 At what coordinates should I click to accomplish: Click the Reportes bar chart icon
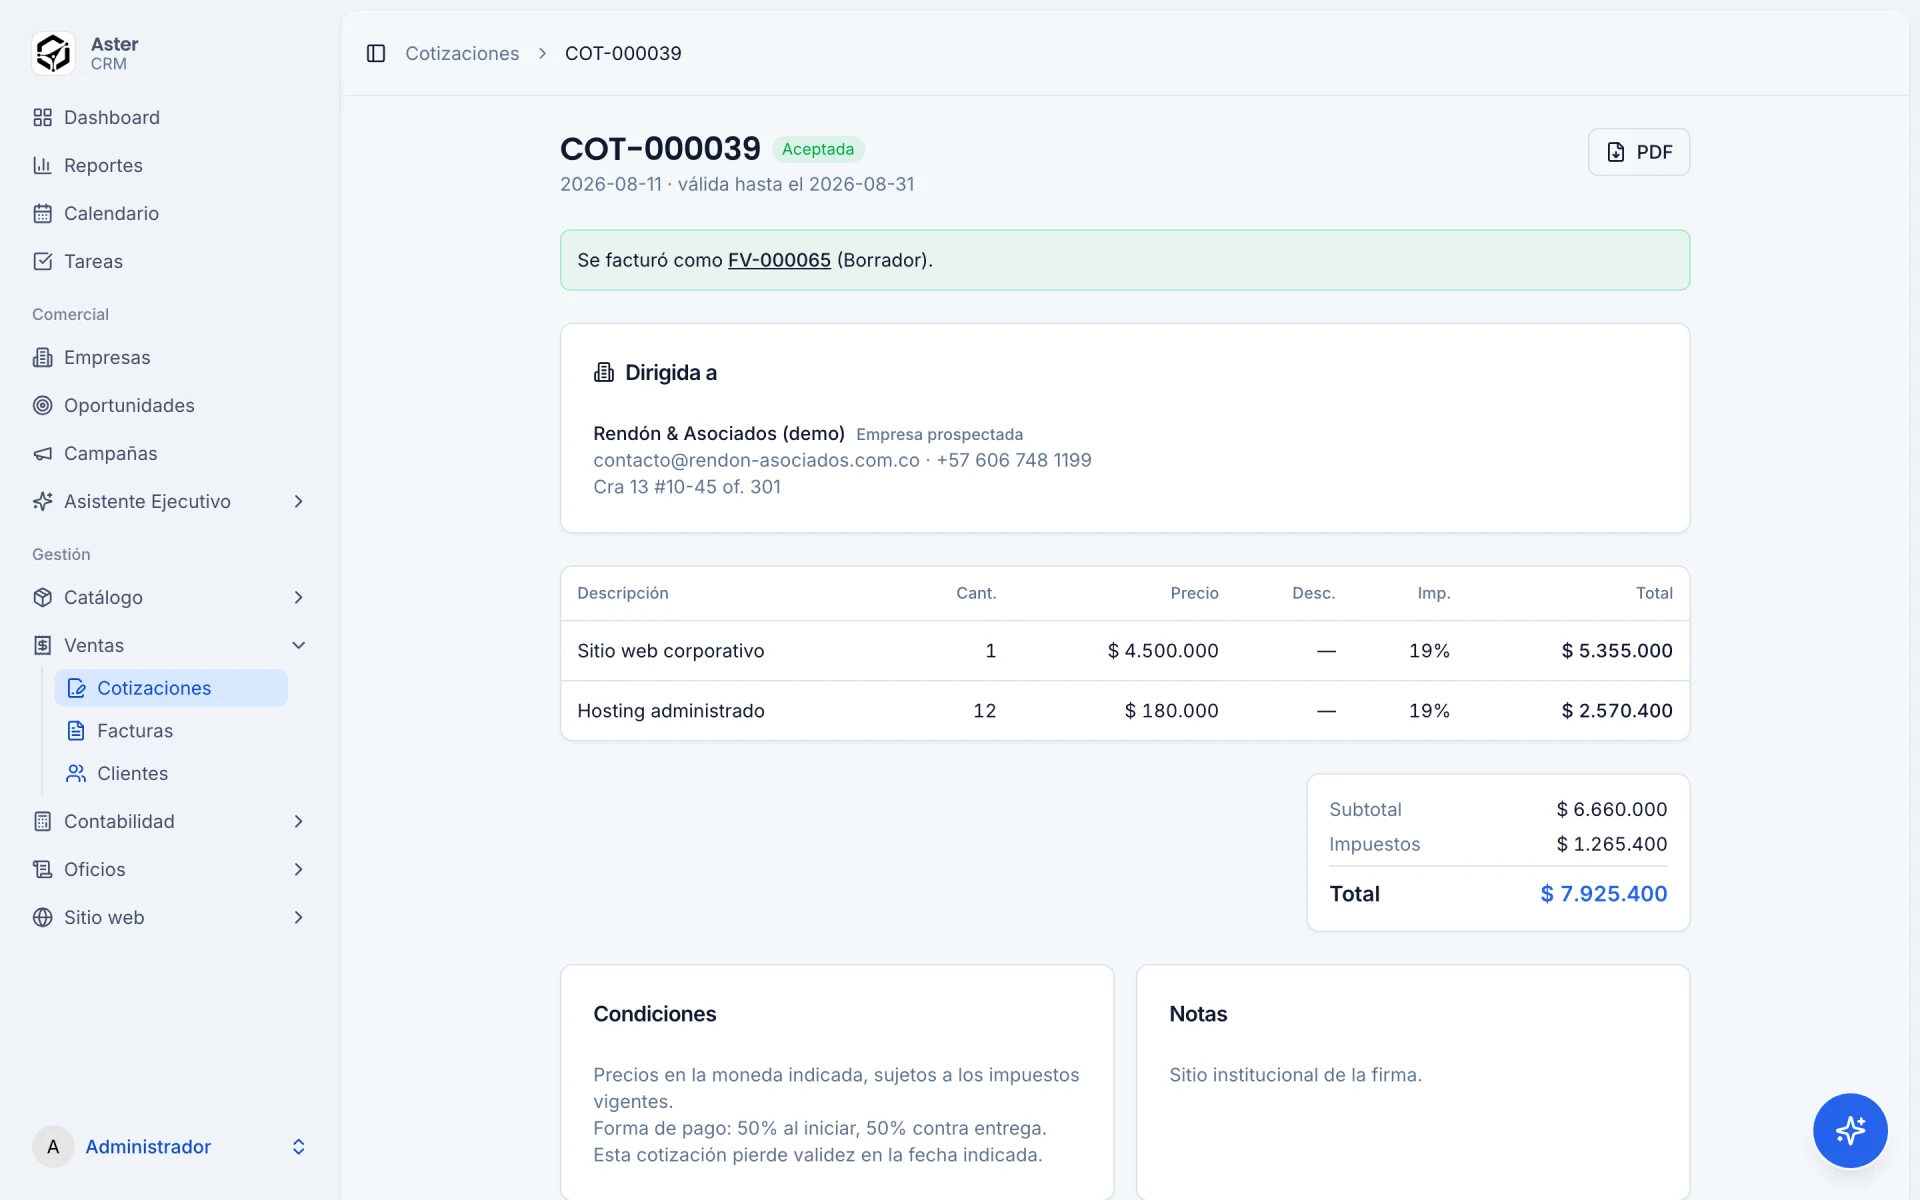42,165
